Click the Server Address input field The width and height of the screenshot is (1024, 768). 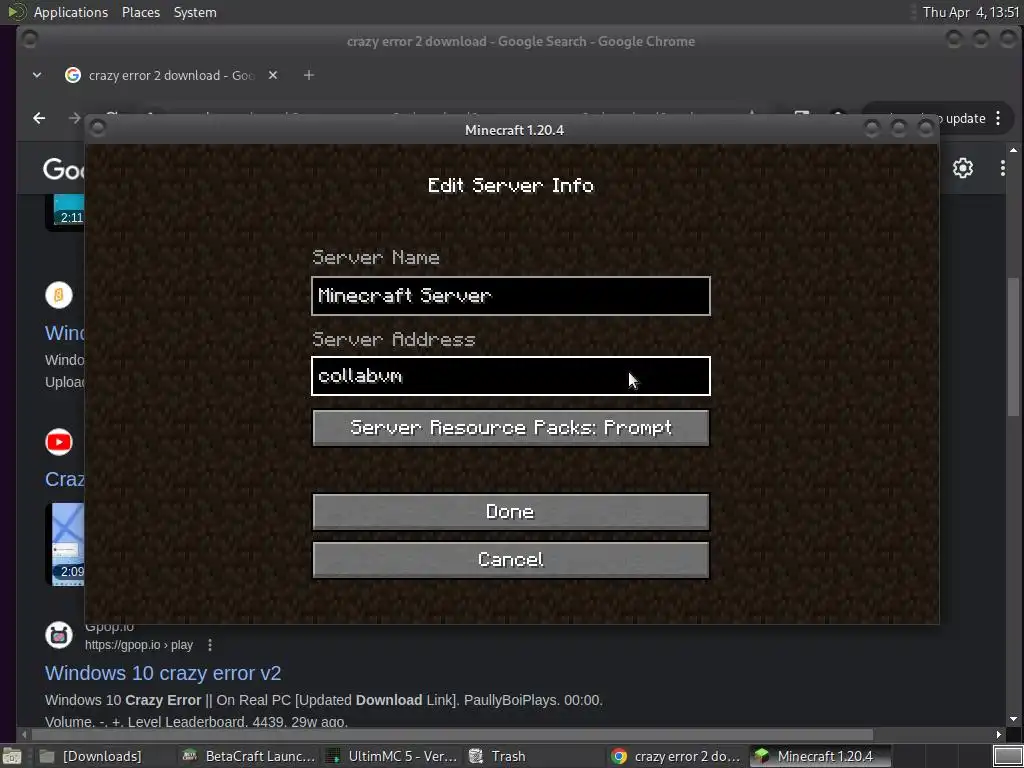tap(511, 376)
